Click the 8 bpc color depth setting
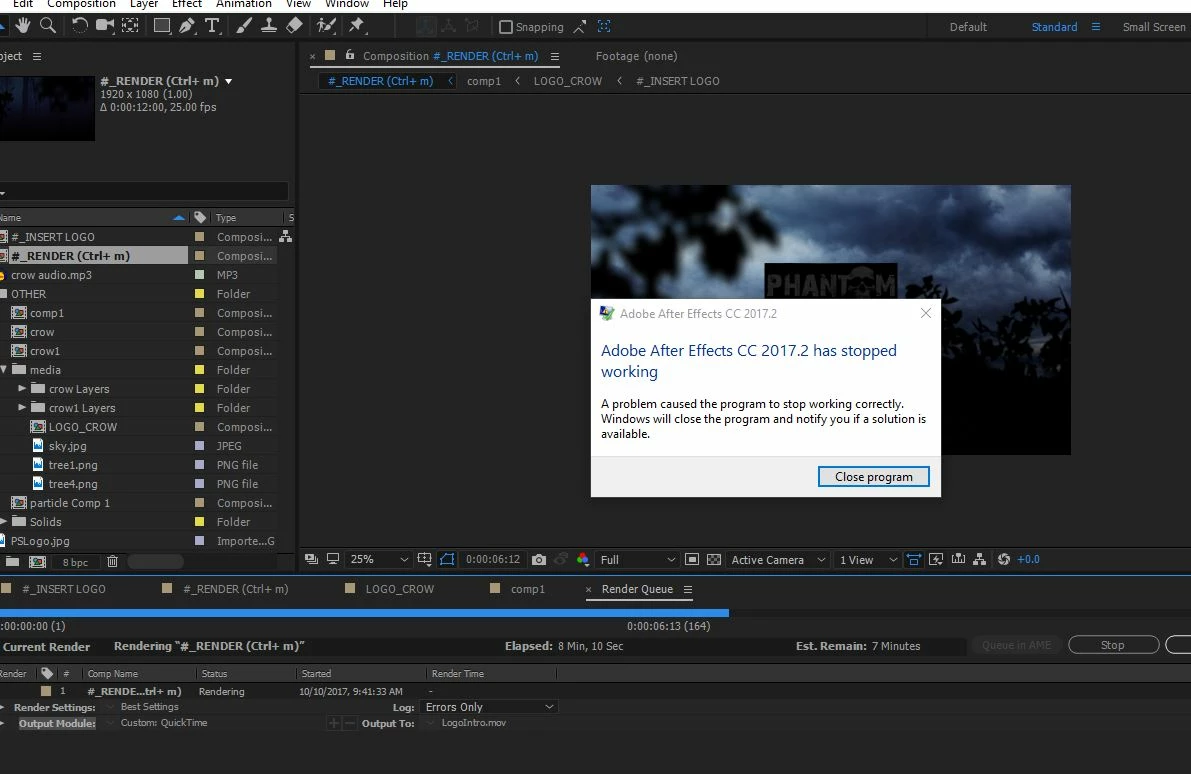Image resolution: width=1191 pixels, height=774 pixels. point(75,563)
